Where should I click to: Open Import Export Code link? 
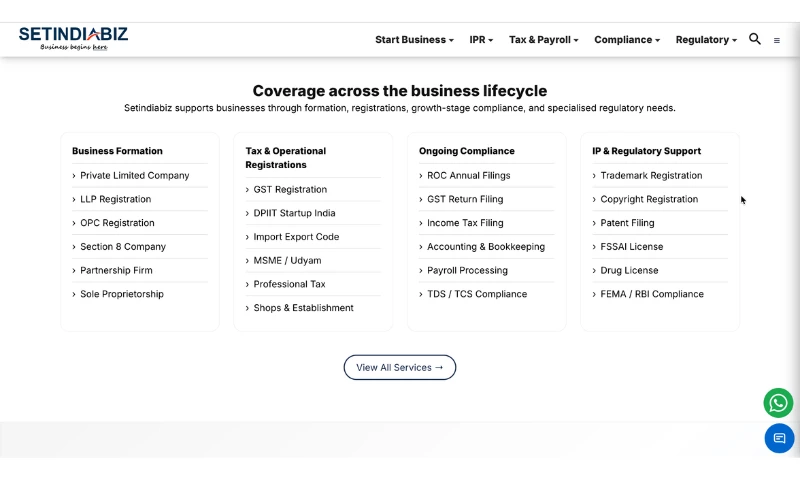(296, 237)
